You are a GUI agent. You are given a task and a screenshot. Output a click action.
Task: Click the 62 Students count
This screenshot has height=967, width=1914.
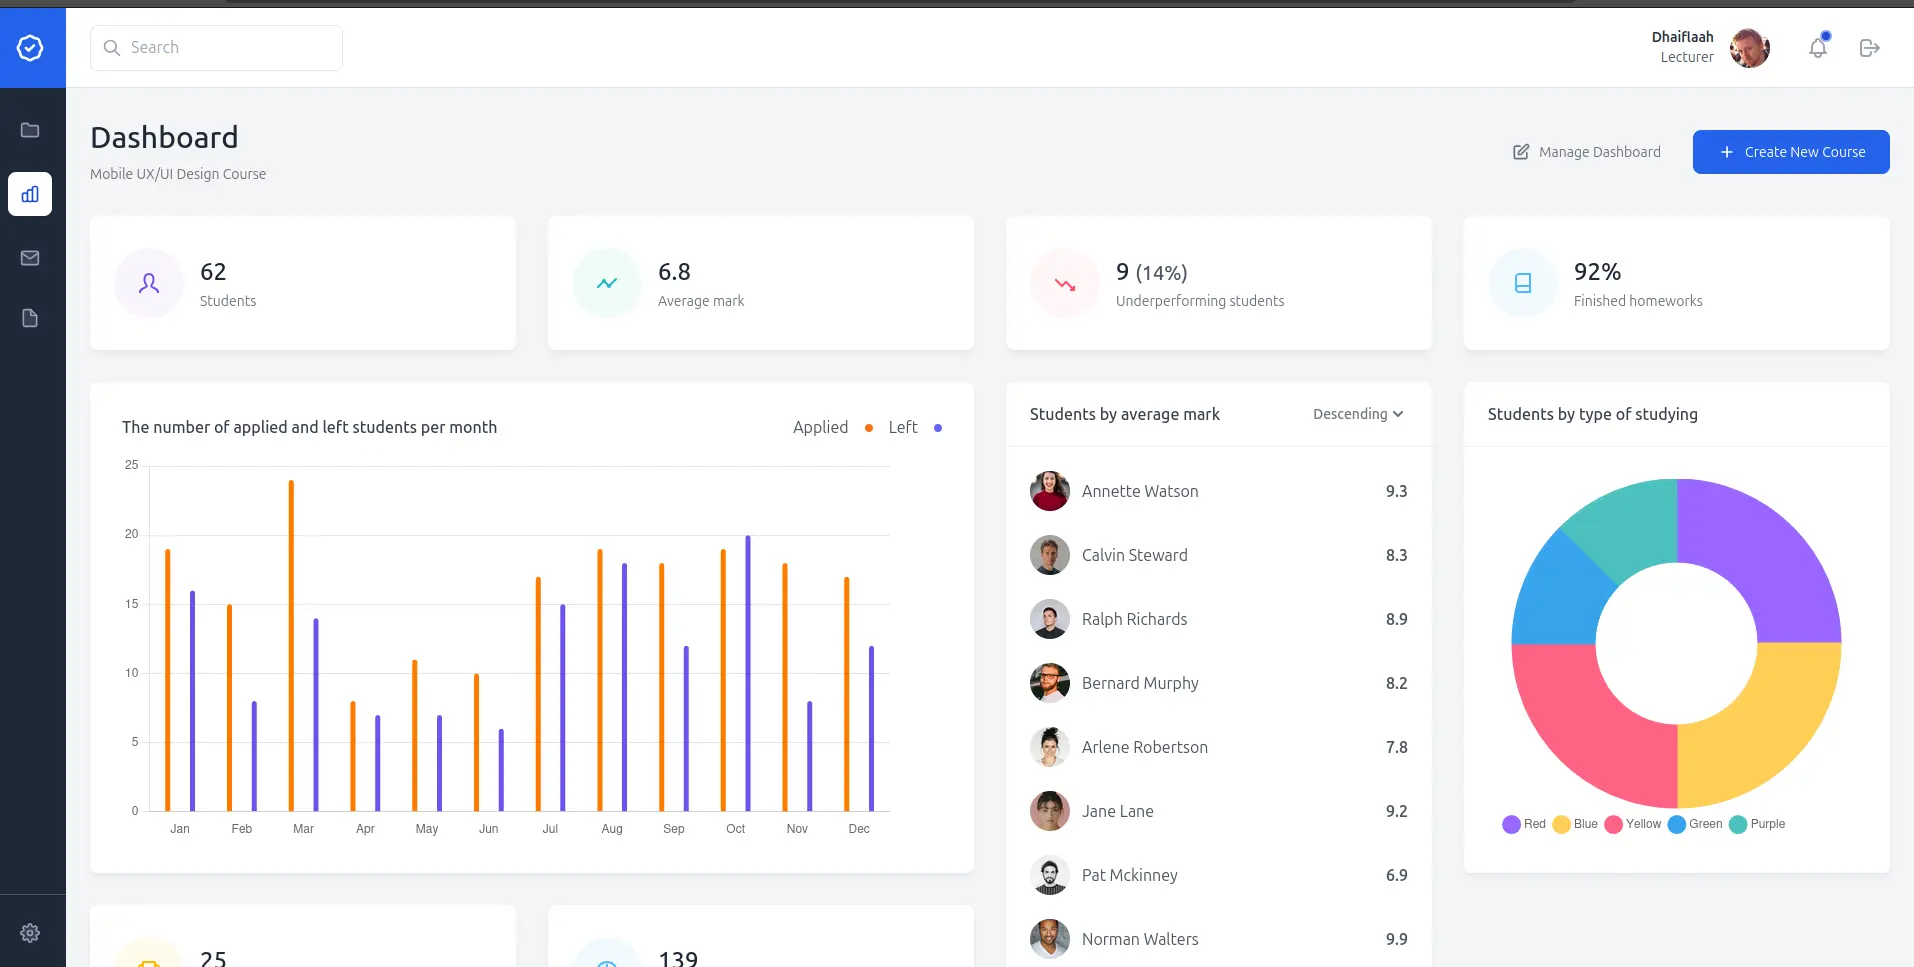click(x=213, y=272)
